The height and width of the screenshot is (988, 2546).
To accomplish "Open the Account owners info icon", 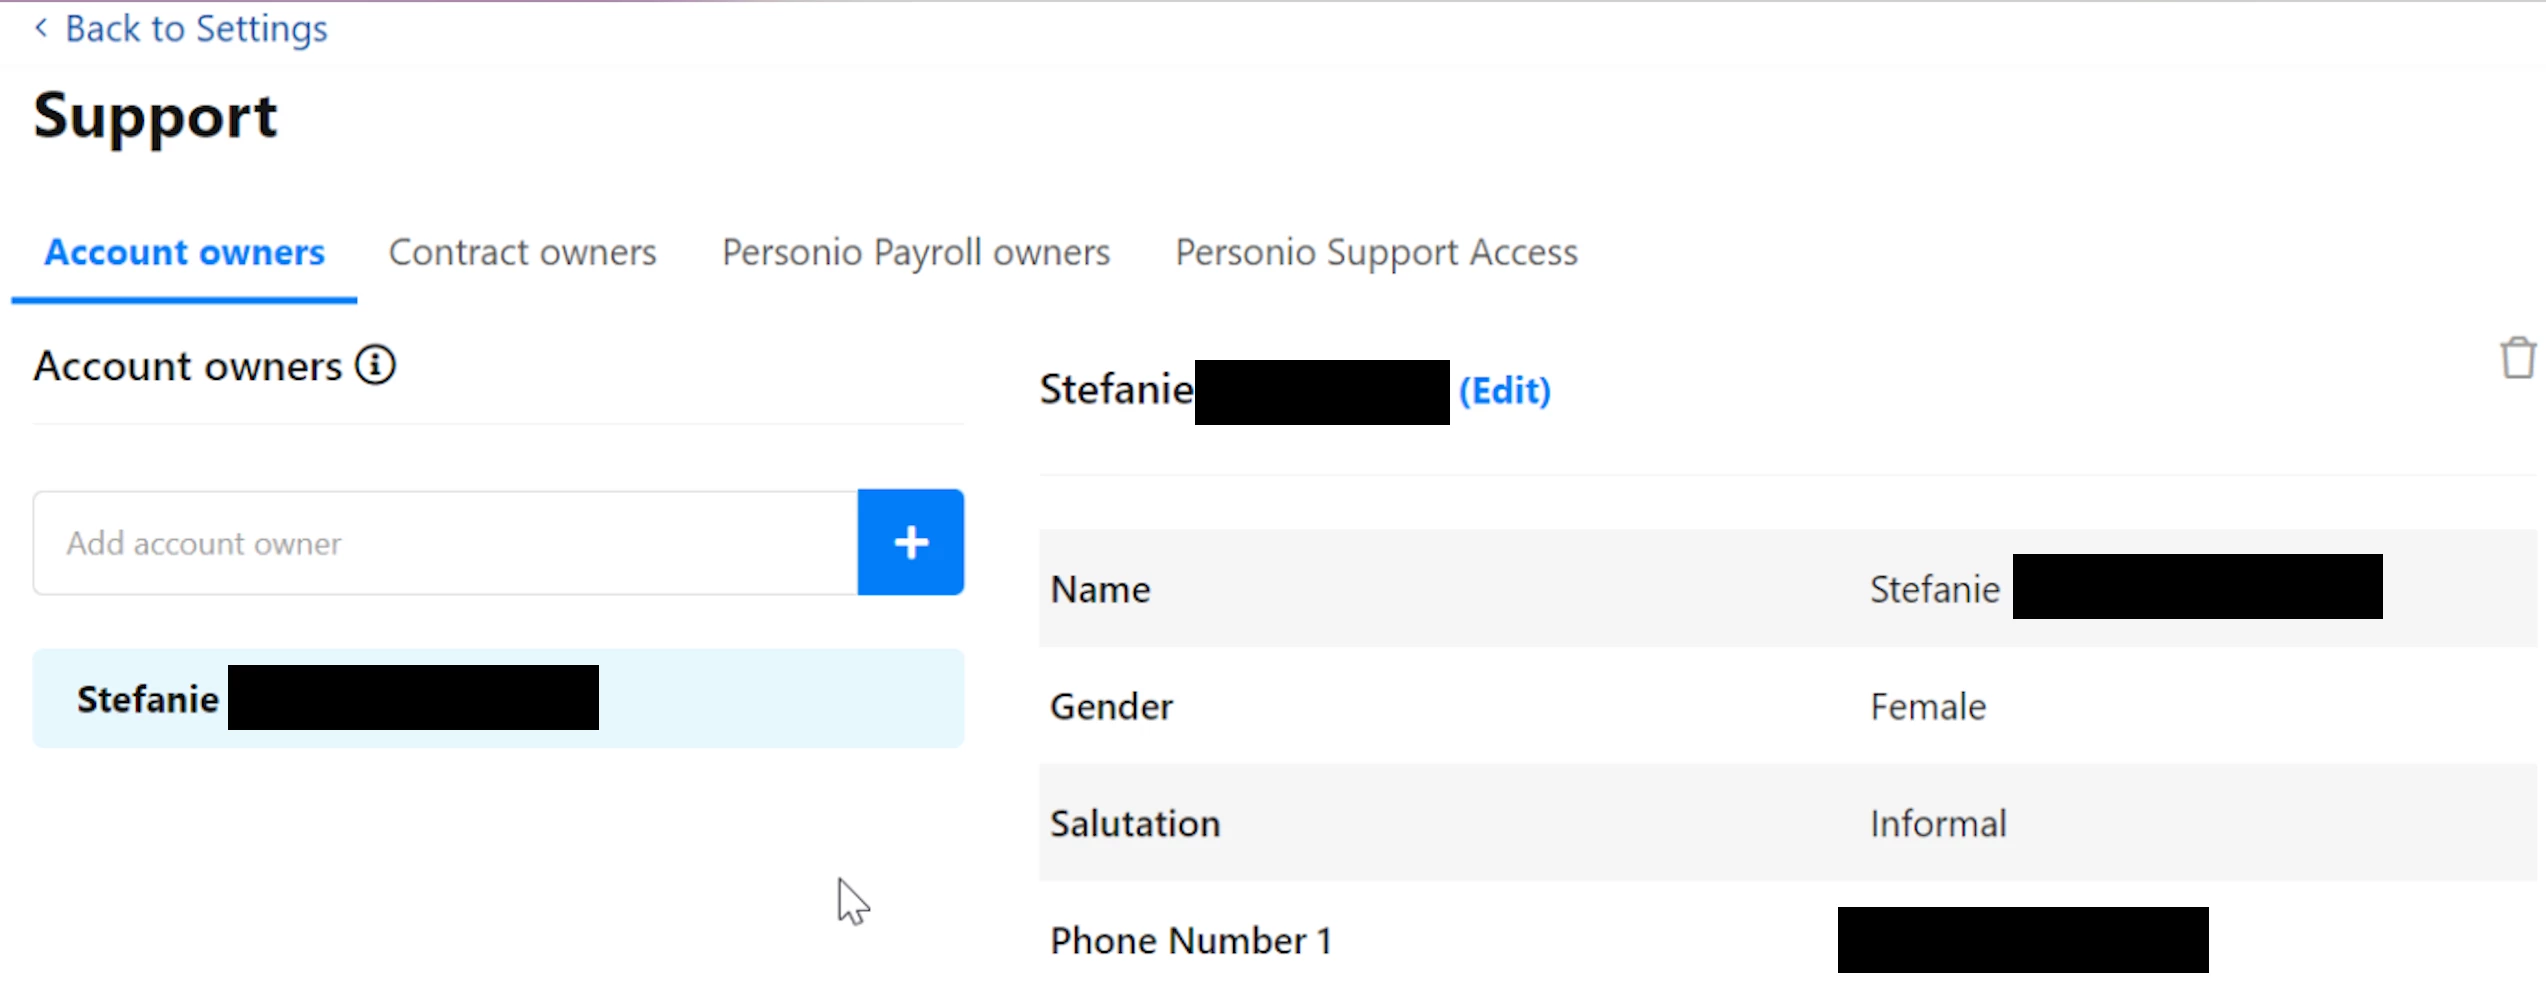I will (x=376, y=365).
